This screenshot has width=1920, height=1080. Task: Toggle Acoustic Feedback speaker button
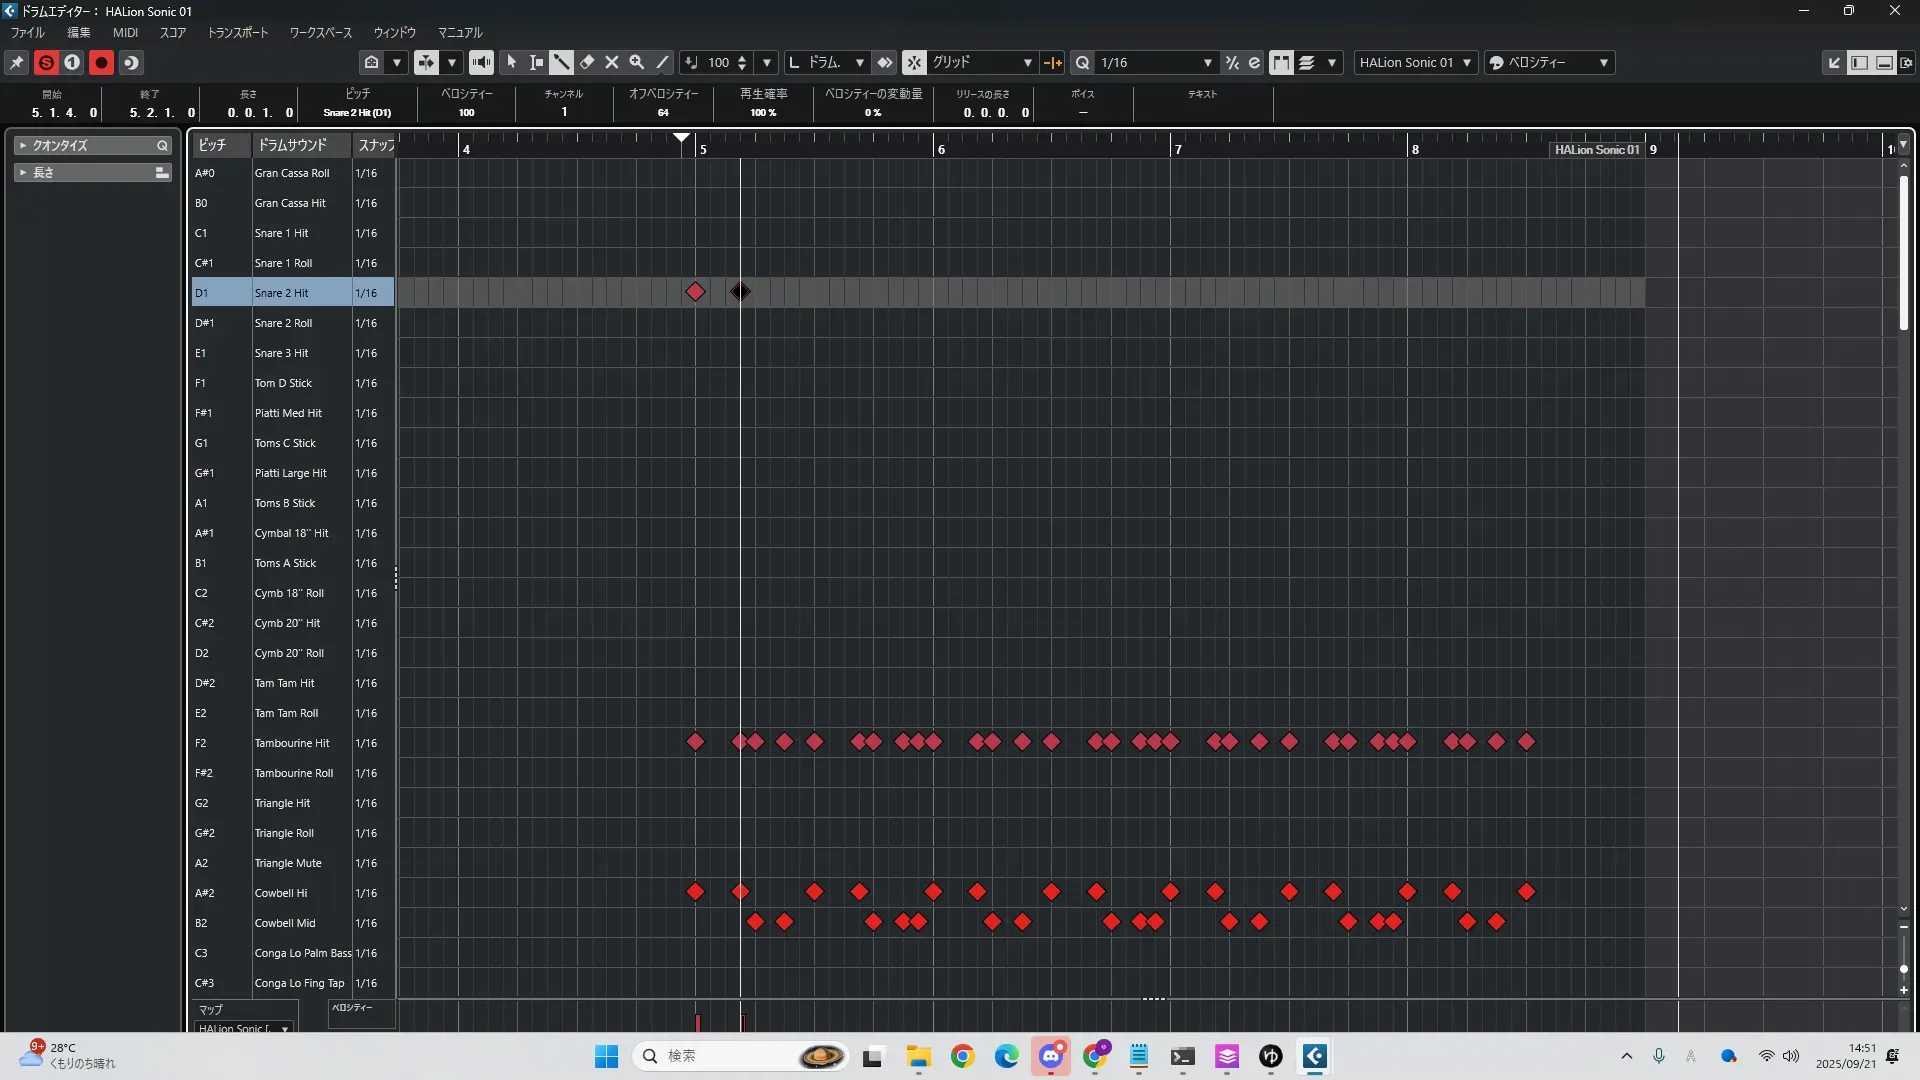tap(481, 62)
